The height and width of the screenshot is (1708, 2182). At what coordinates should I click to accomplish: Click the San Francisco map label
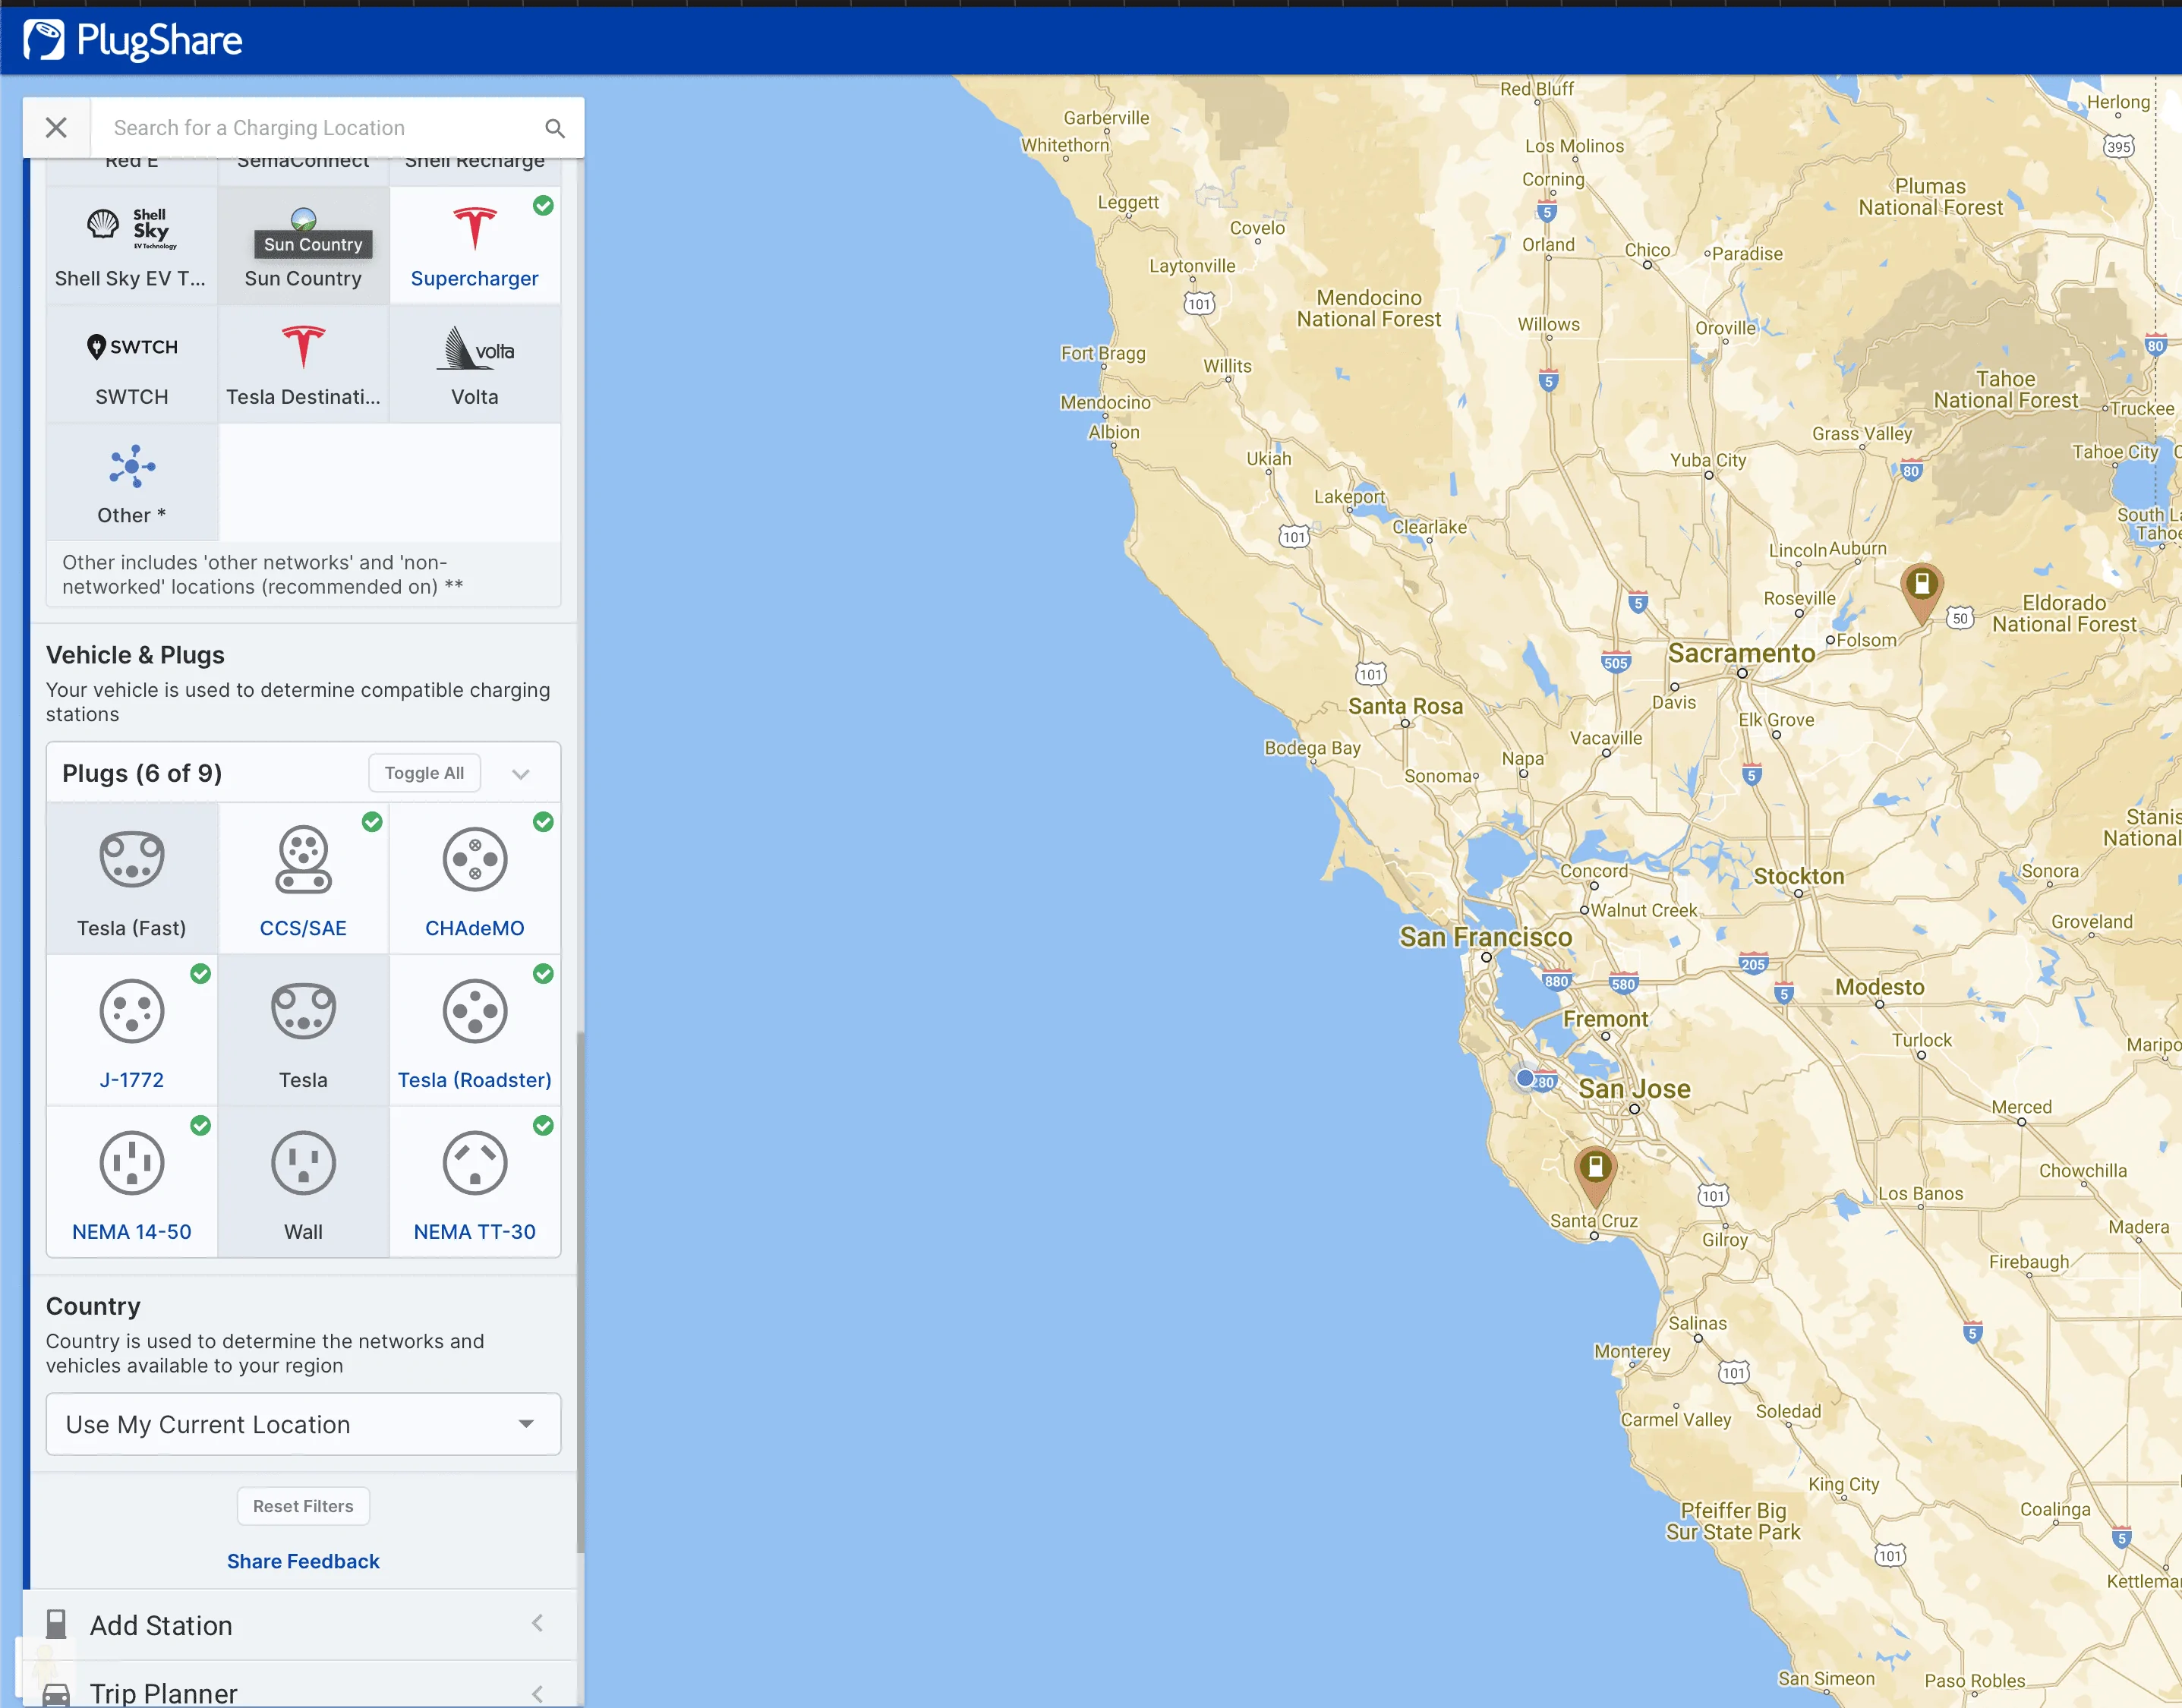(1486, 937)
